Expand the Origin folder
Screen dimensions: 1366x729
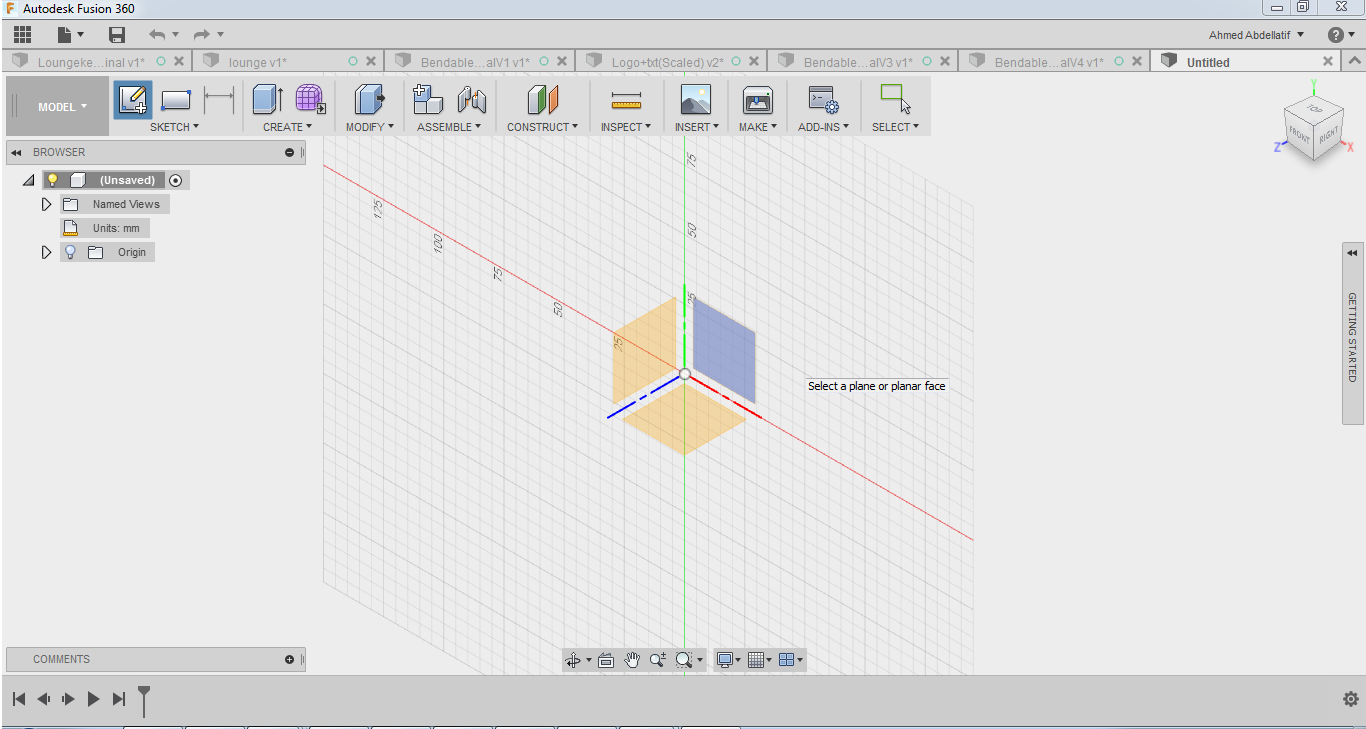pyautogui.click(x=46, y=252)
